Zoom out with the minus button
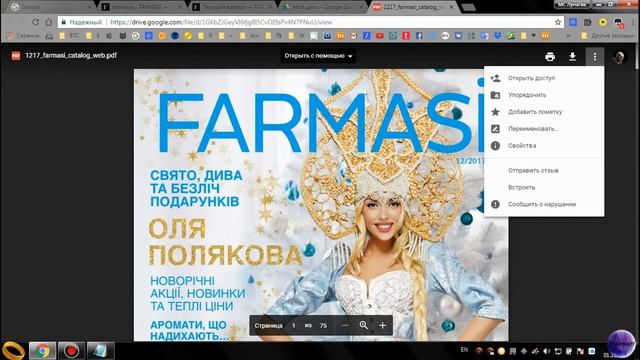 coord(345,325)
